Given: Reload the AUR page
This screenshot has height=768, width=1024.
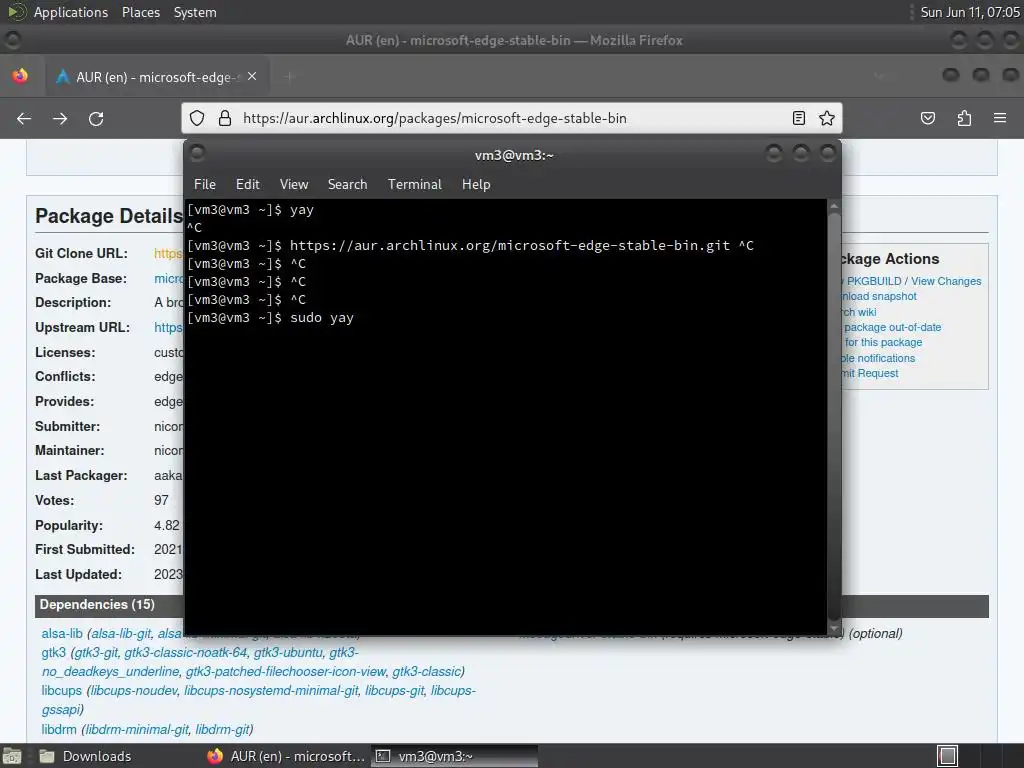Looking at the screenshot, I should click(x=96, y=118).
